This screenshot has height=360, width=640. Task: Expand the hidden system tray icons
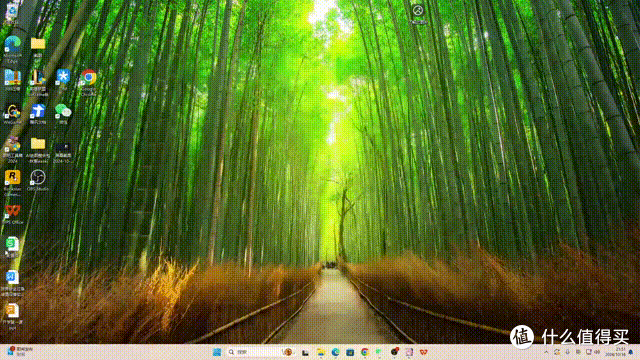click(x=546, y=352)
